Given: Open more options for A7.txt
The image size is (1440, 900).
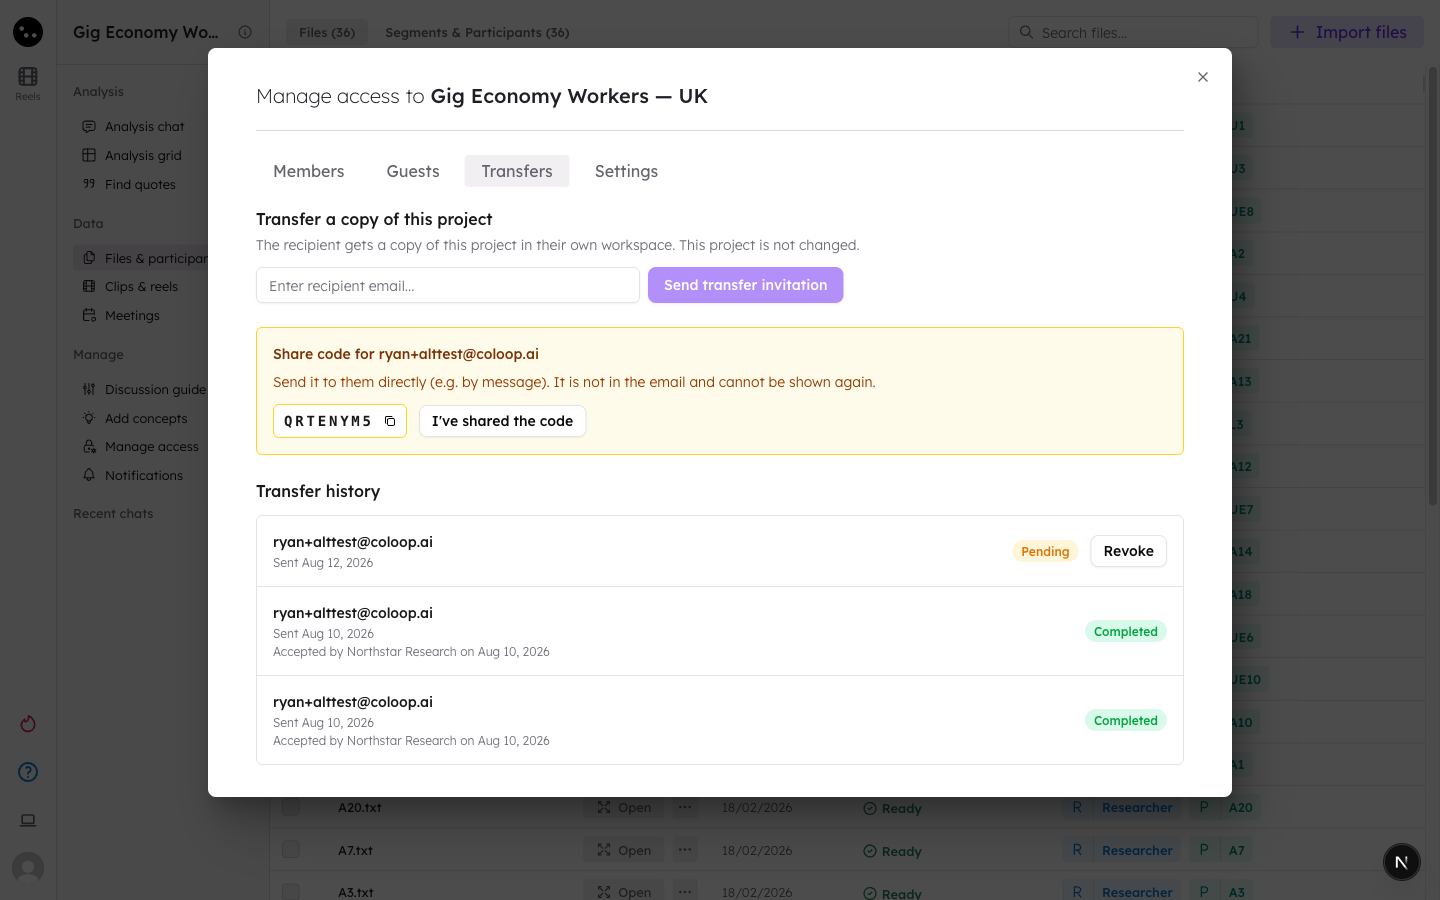Looking at the screenshot, I should tap(685, 850).
